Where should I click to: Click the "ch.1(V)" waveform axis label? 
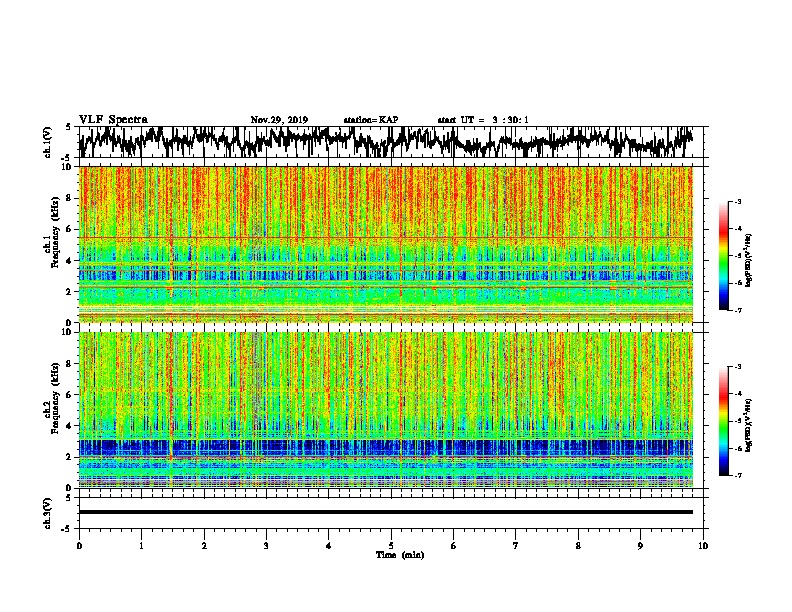[x=48, y=142]
